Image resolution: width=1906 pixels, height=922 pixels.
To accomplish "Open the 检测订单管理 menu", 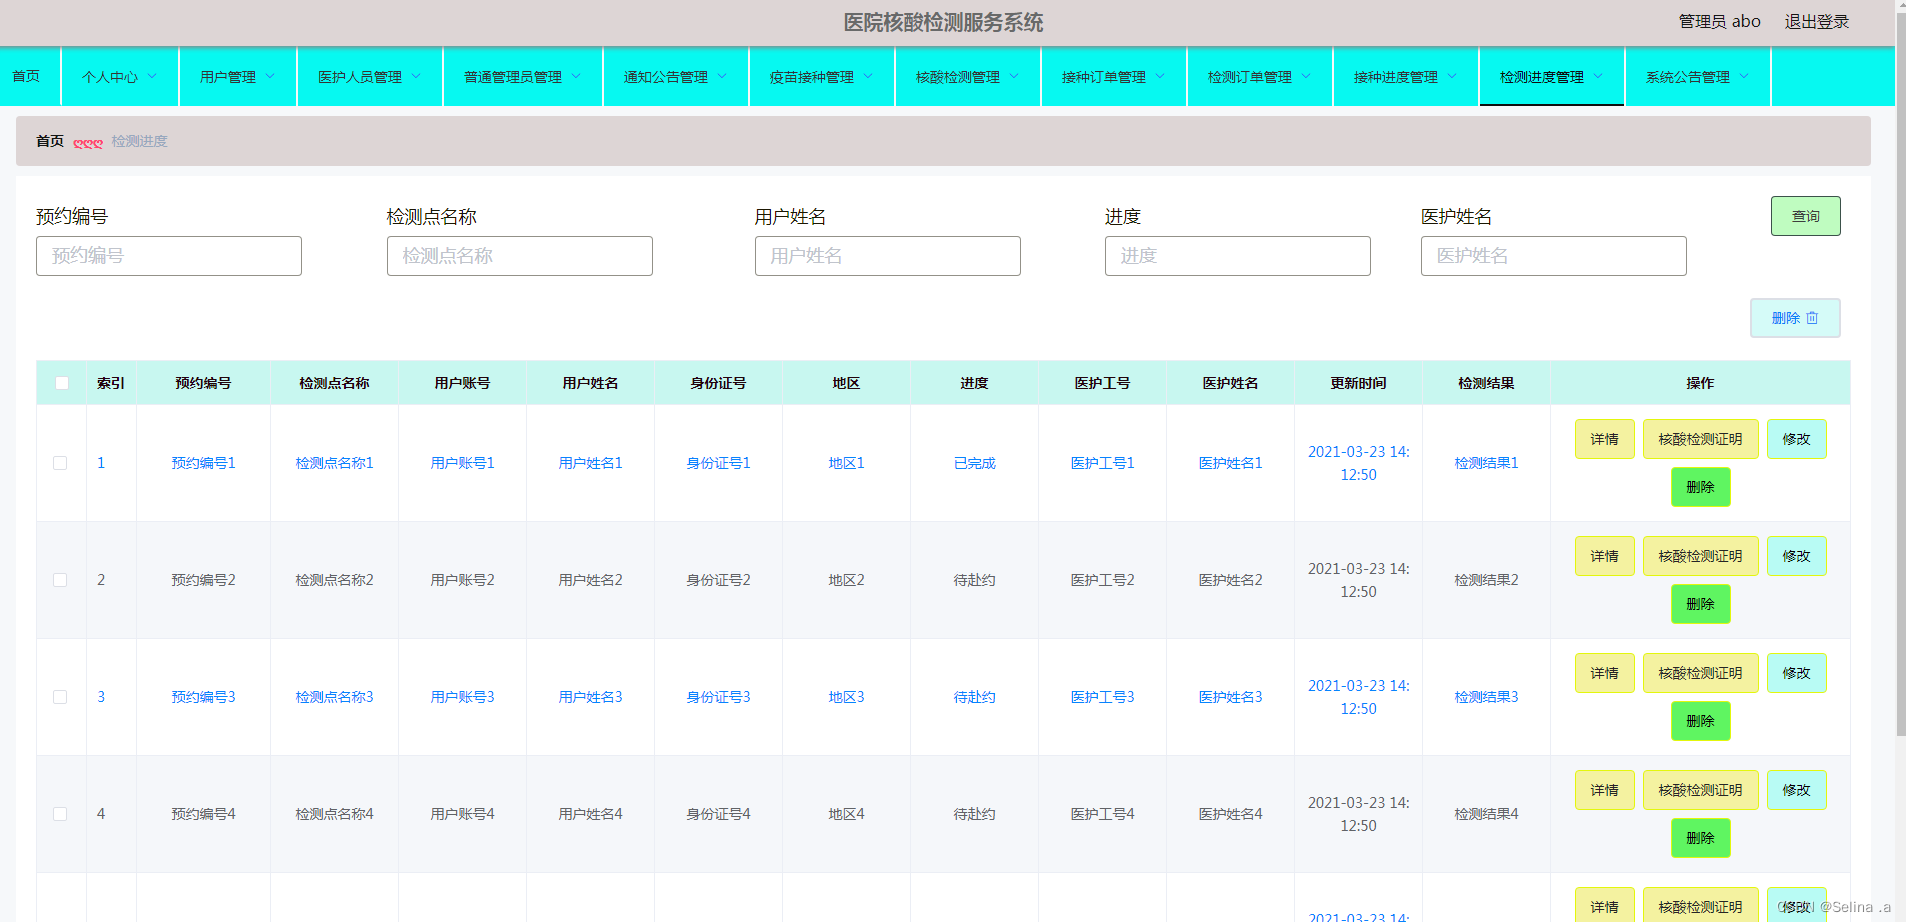I will pos(1252,76).
